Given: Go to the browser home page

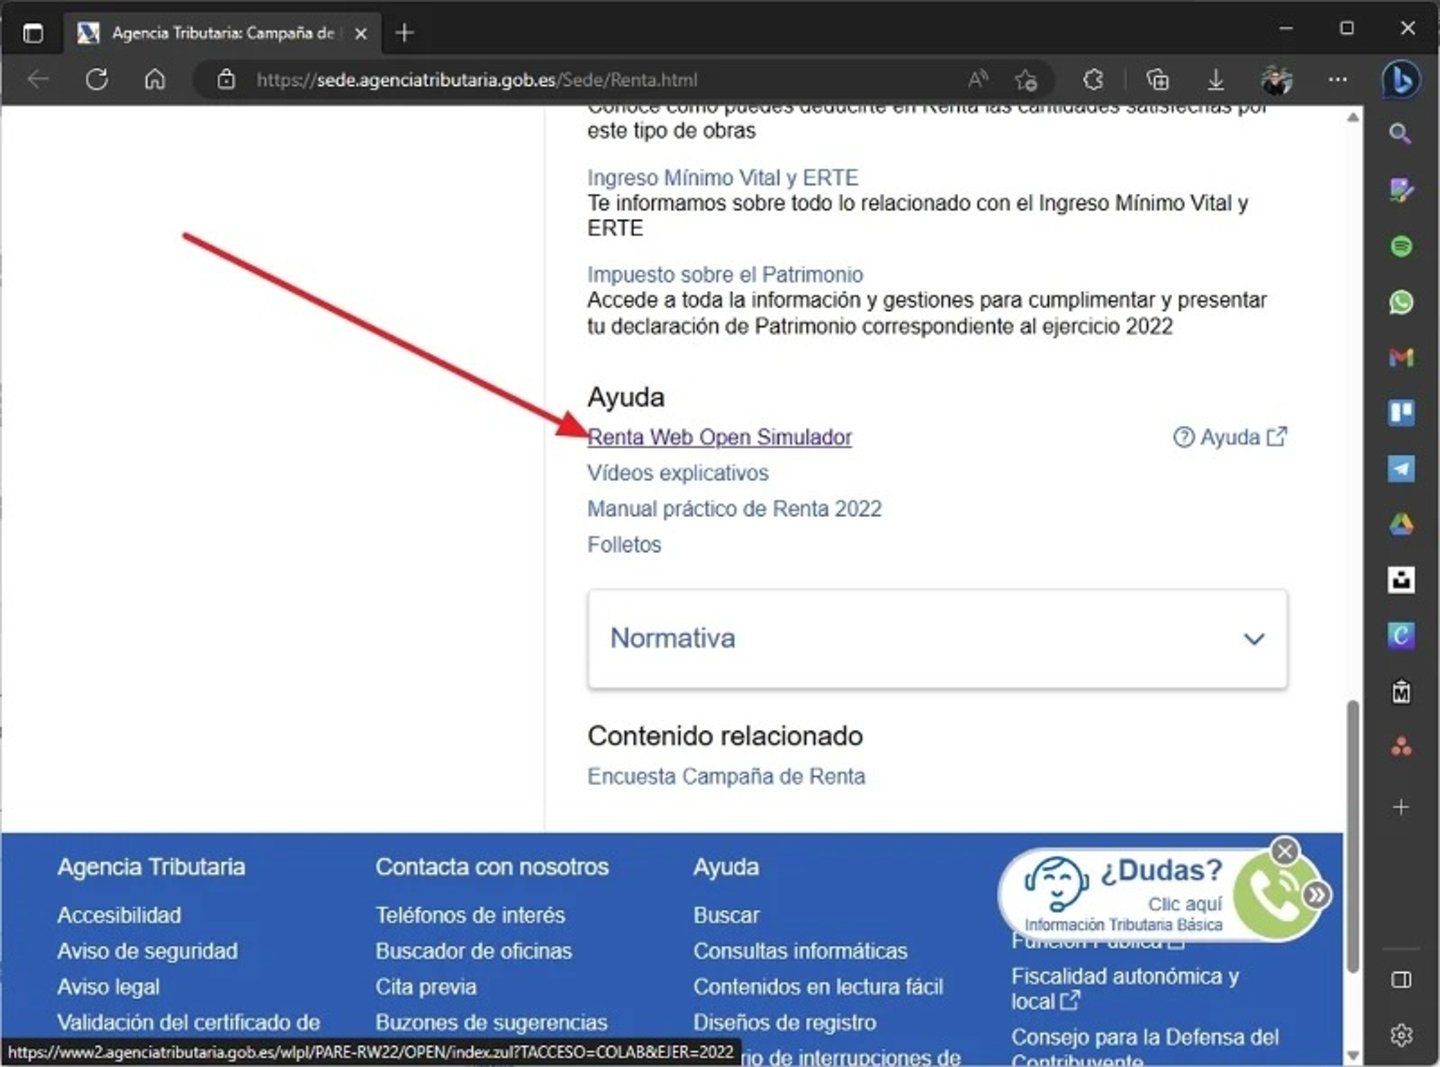Looking at the screenshot, I should pos(155,79).
